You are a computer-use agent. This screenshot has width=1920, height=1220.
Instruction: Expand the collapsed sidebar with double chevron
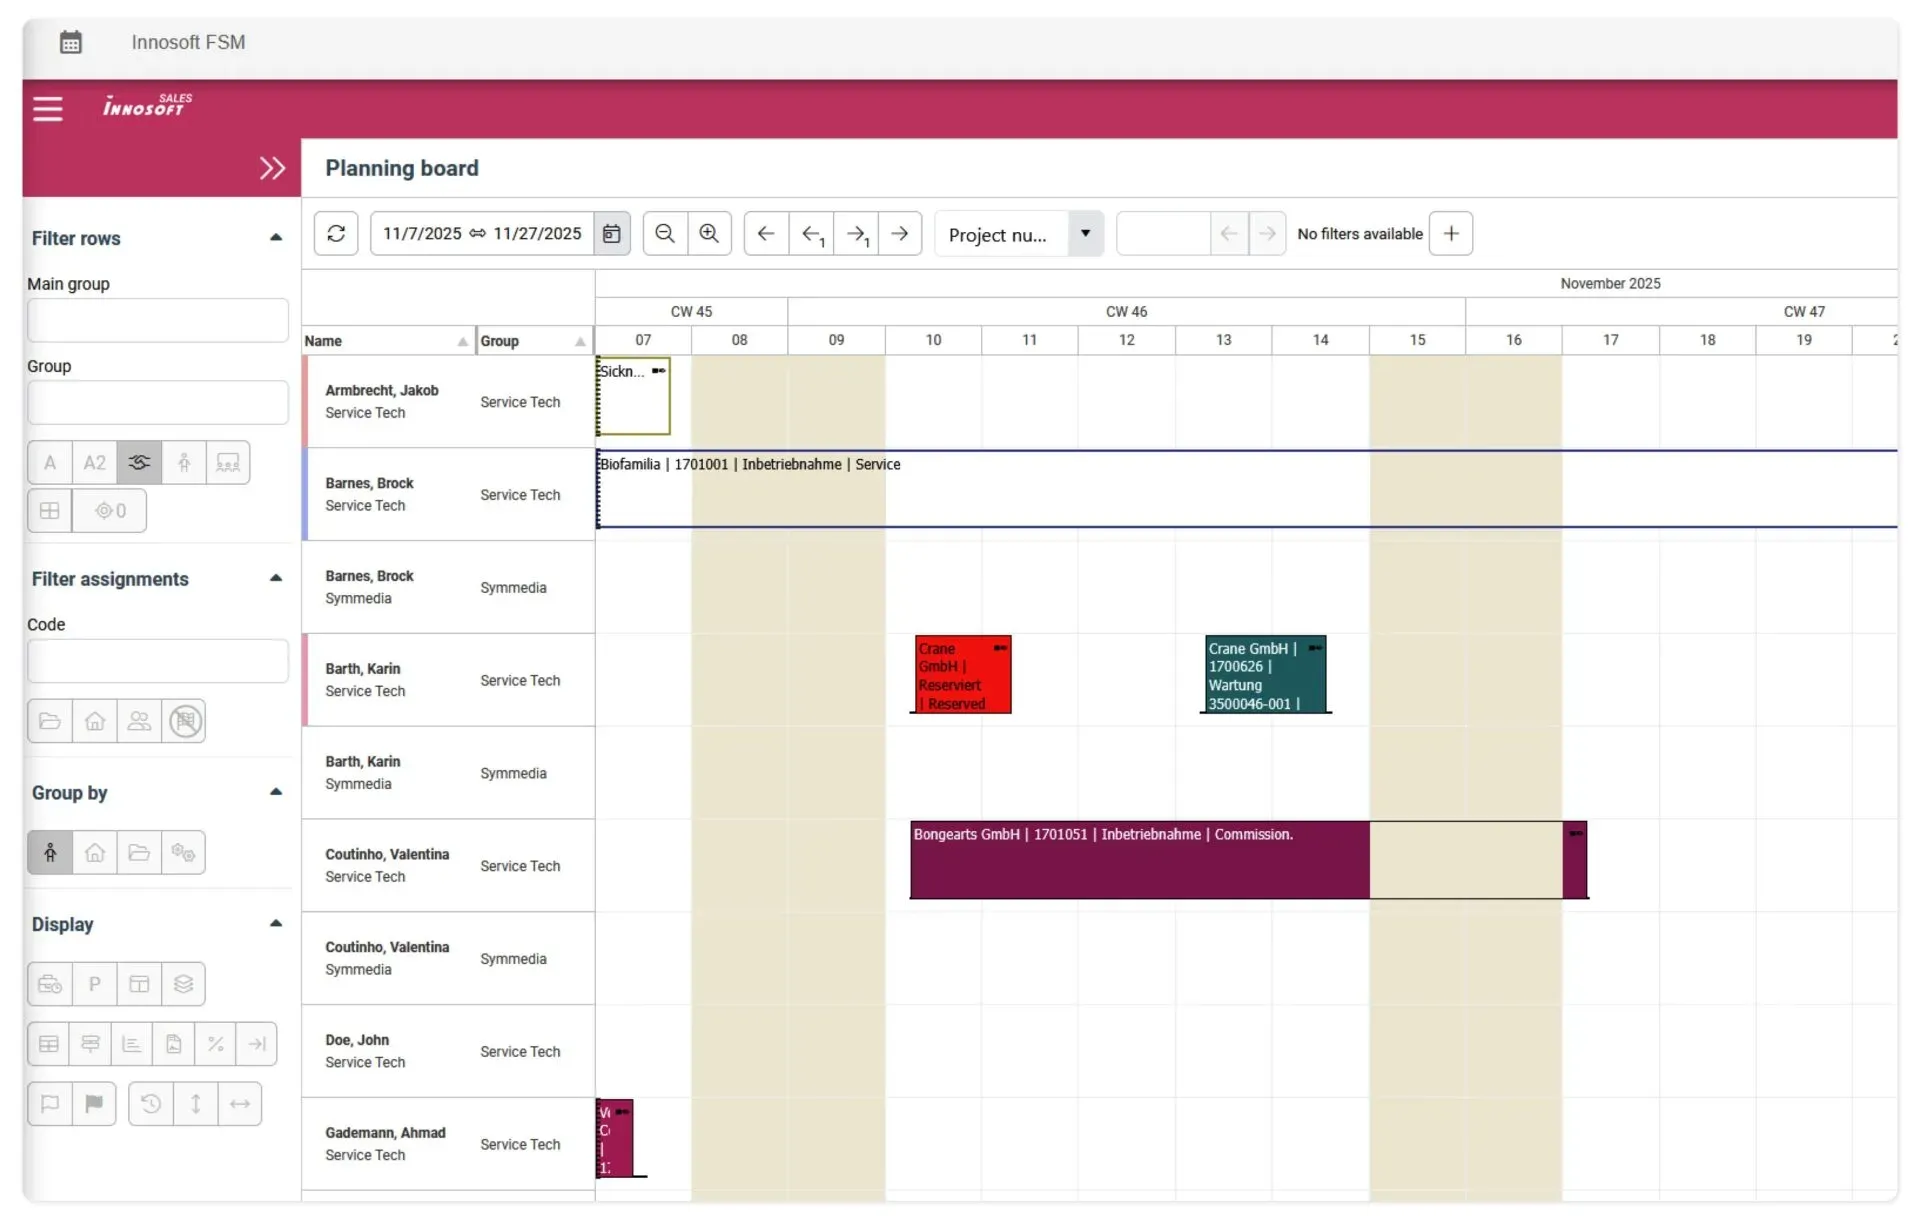[x=272, y=168]
